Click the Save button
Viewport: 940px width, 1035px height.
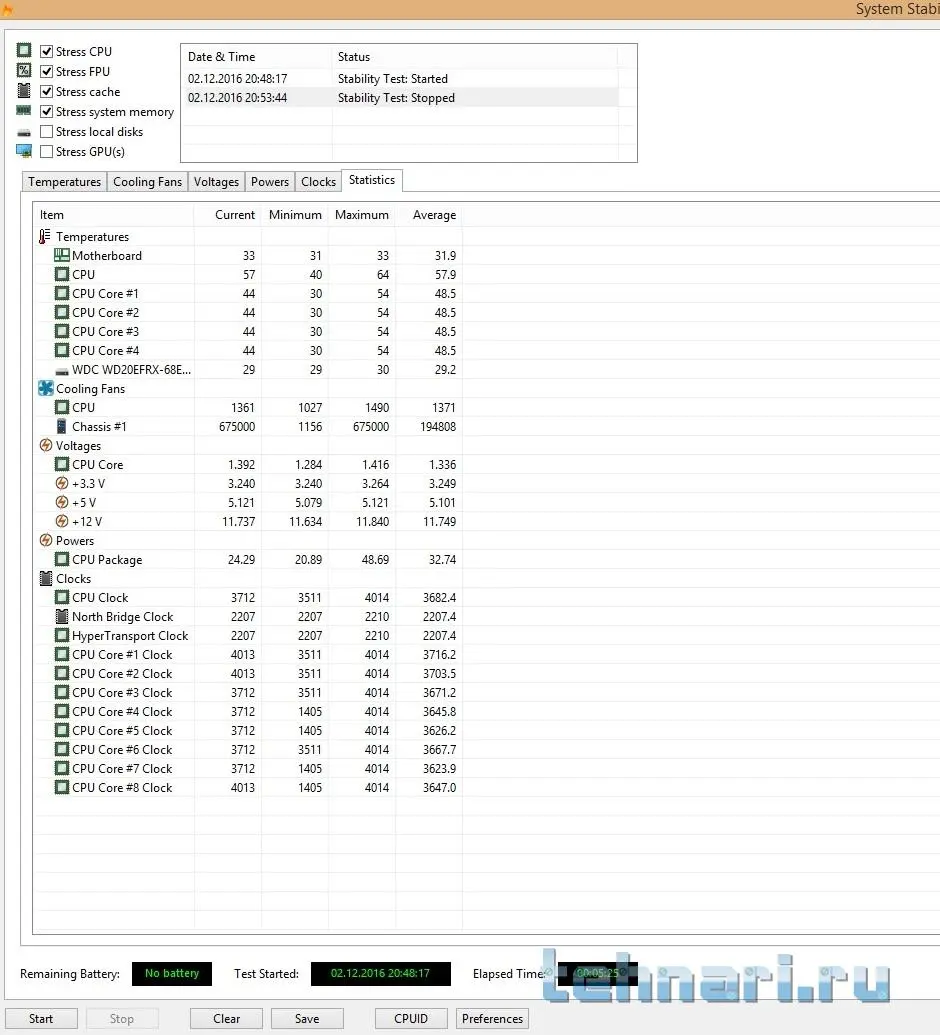click(307, 1018)
